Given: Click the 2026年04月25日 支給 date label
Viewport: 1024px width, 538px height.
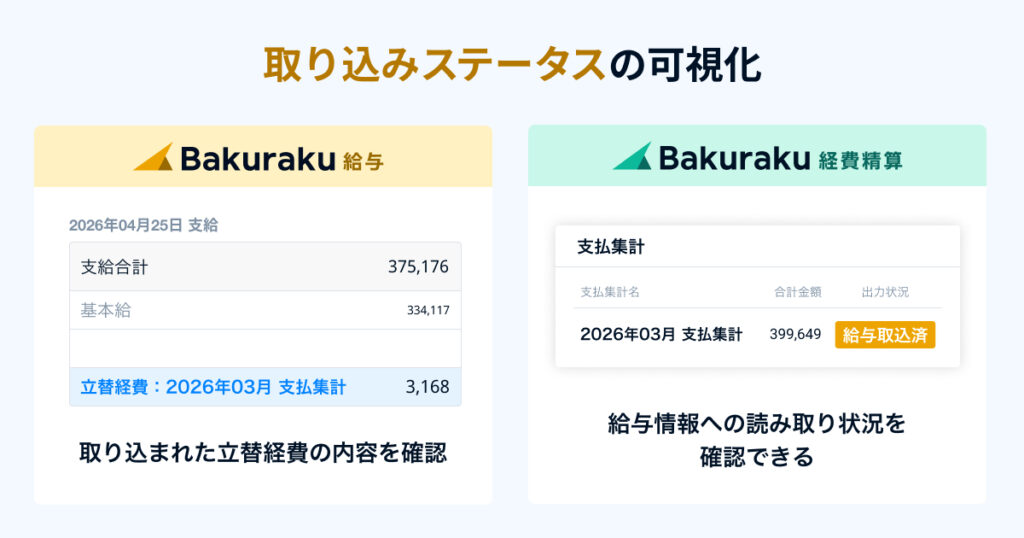Looking at the screenshot, I should click(143, 225).
